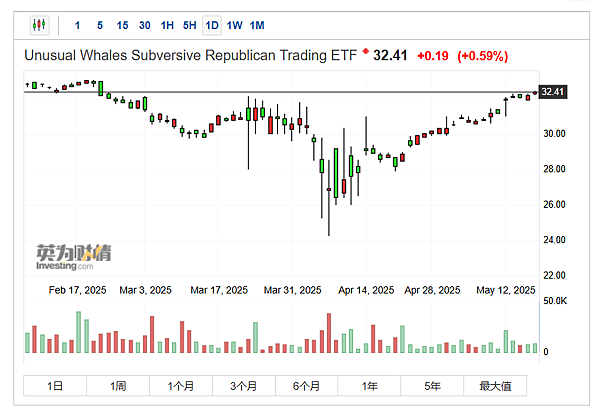Choose the 1M monthly interval
The width and height of the screenshot is (600, 414).
[257, 26]
